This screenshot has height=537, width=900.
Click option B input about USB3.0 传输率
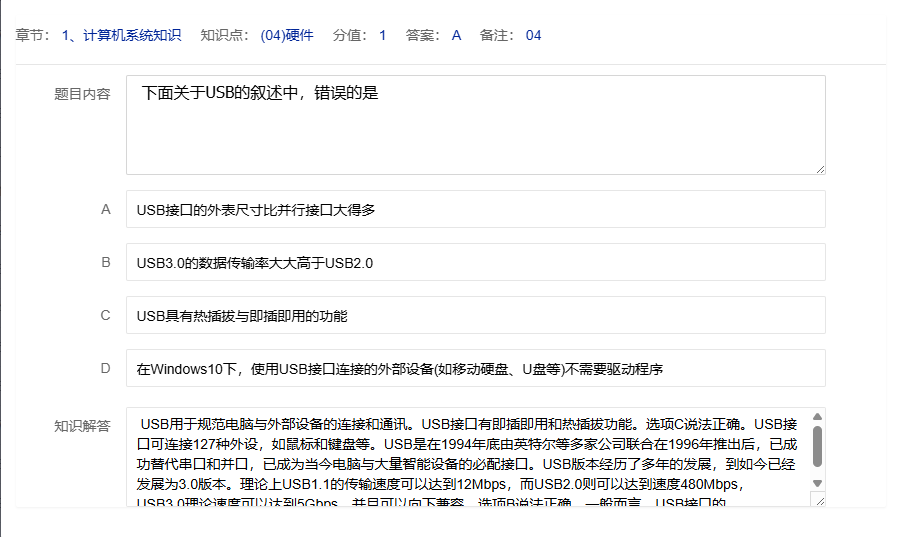[x=475, y=263]
